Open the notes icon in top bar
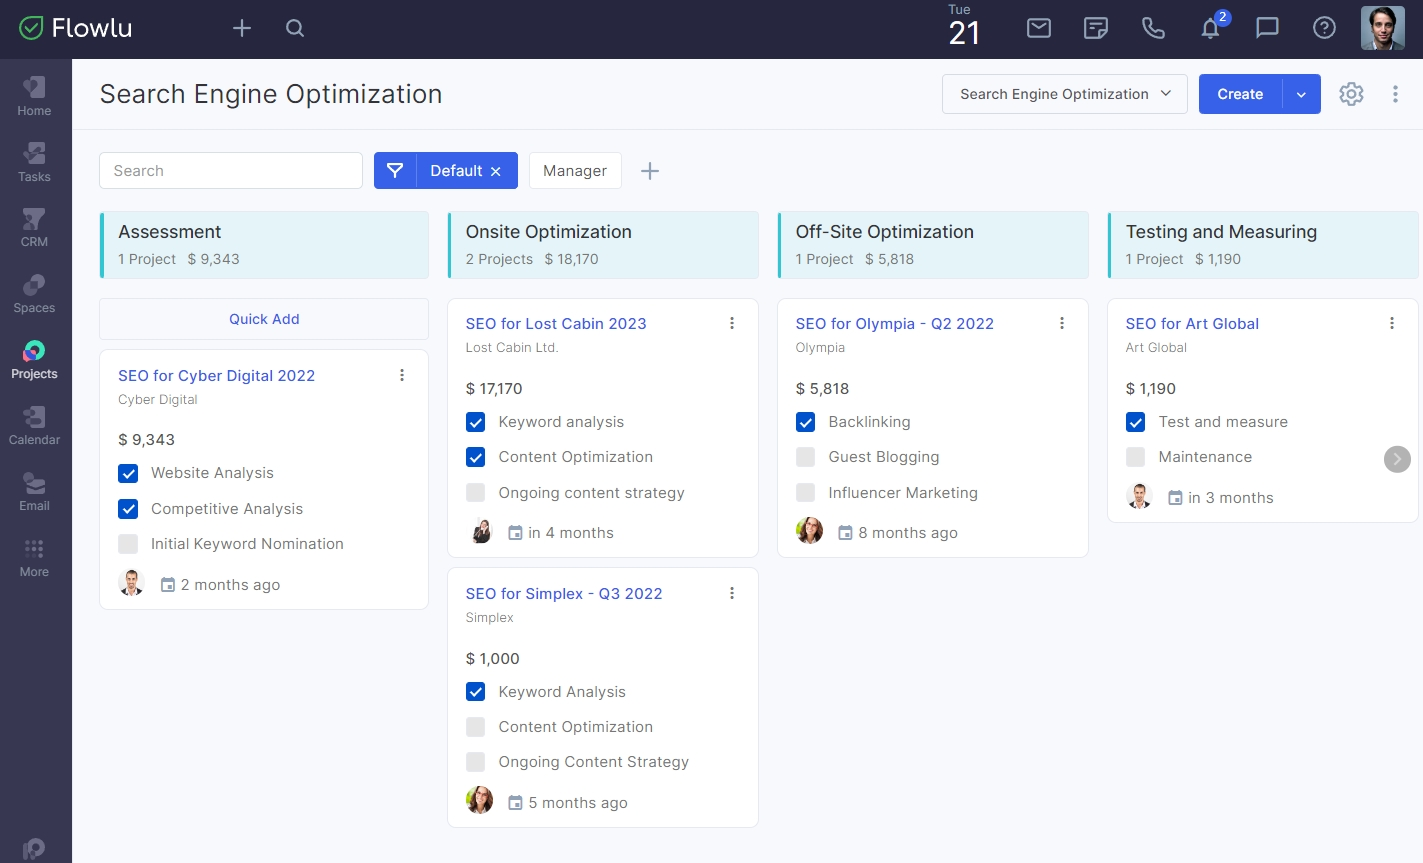Screen dimensions: 1423x863 click(1096, 28)
